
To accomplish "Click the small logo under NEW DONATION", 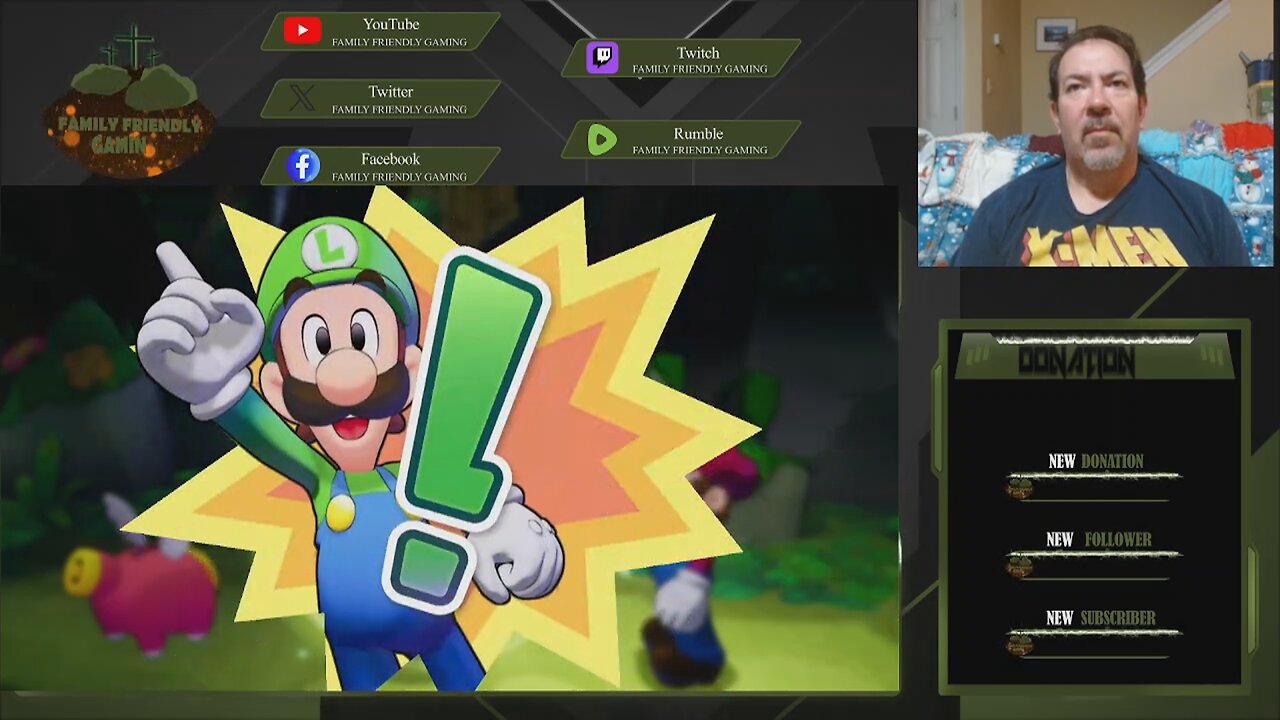I will coord(1019,488).
